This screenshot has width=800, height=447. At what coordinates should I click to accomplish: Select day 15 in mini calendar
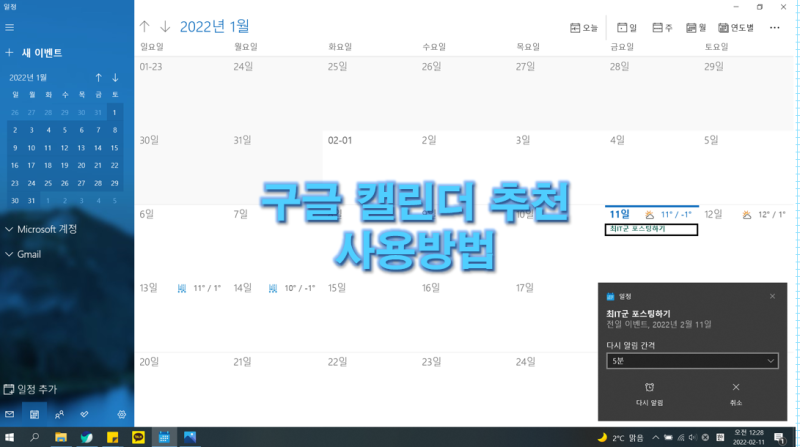click(114, 148)
